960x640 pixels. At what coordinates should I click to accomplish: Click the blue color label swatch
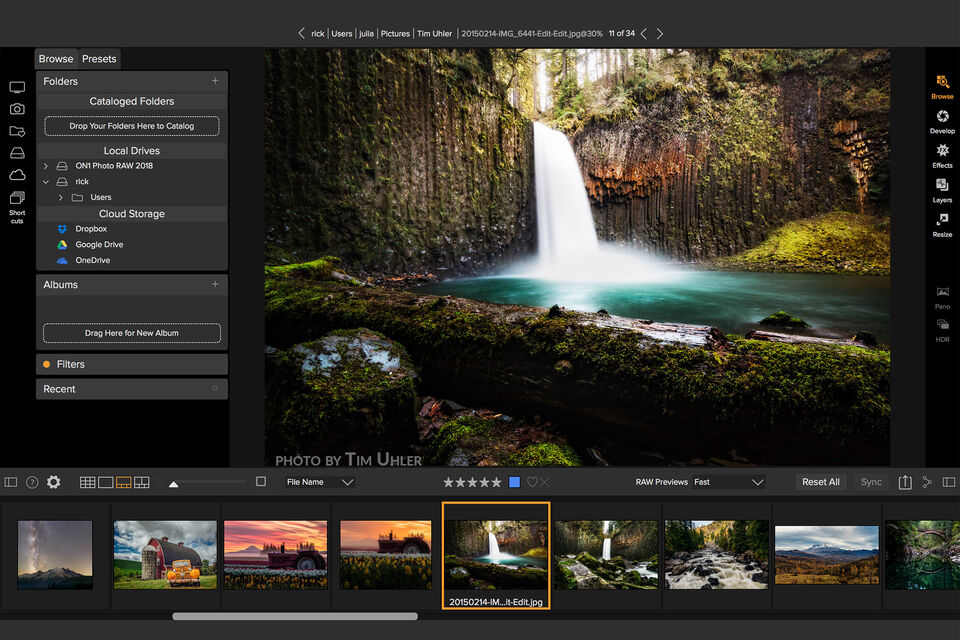(x=514, y=482)
